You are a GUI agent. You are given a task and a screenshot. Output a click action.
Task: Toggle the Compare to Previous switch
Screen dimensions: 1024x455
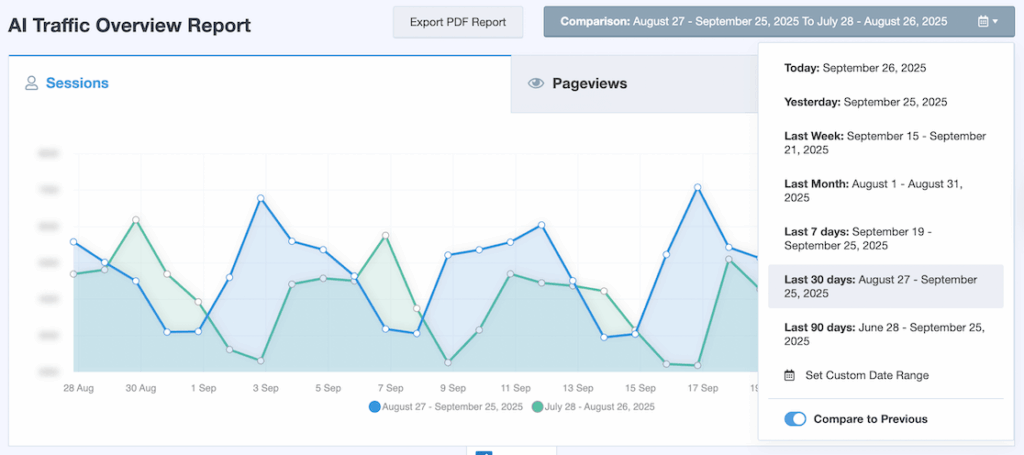click(795, 419)
